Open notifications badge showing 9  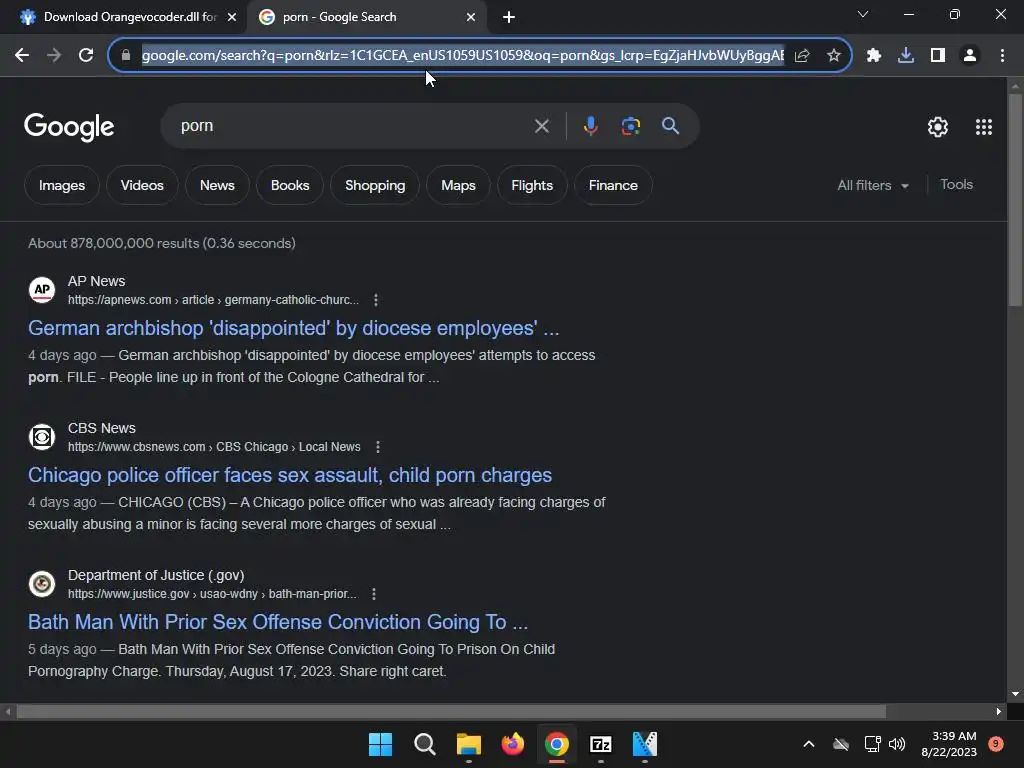995,744
